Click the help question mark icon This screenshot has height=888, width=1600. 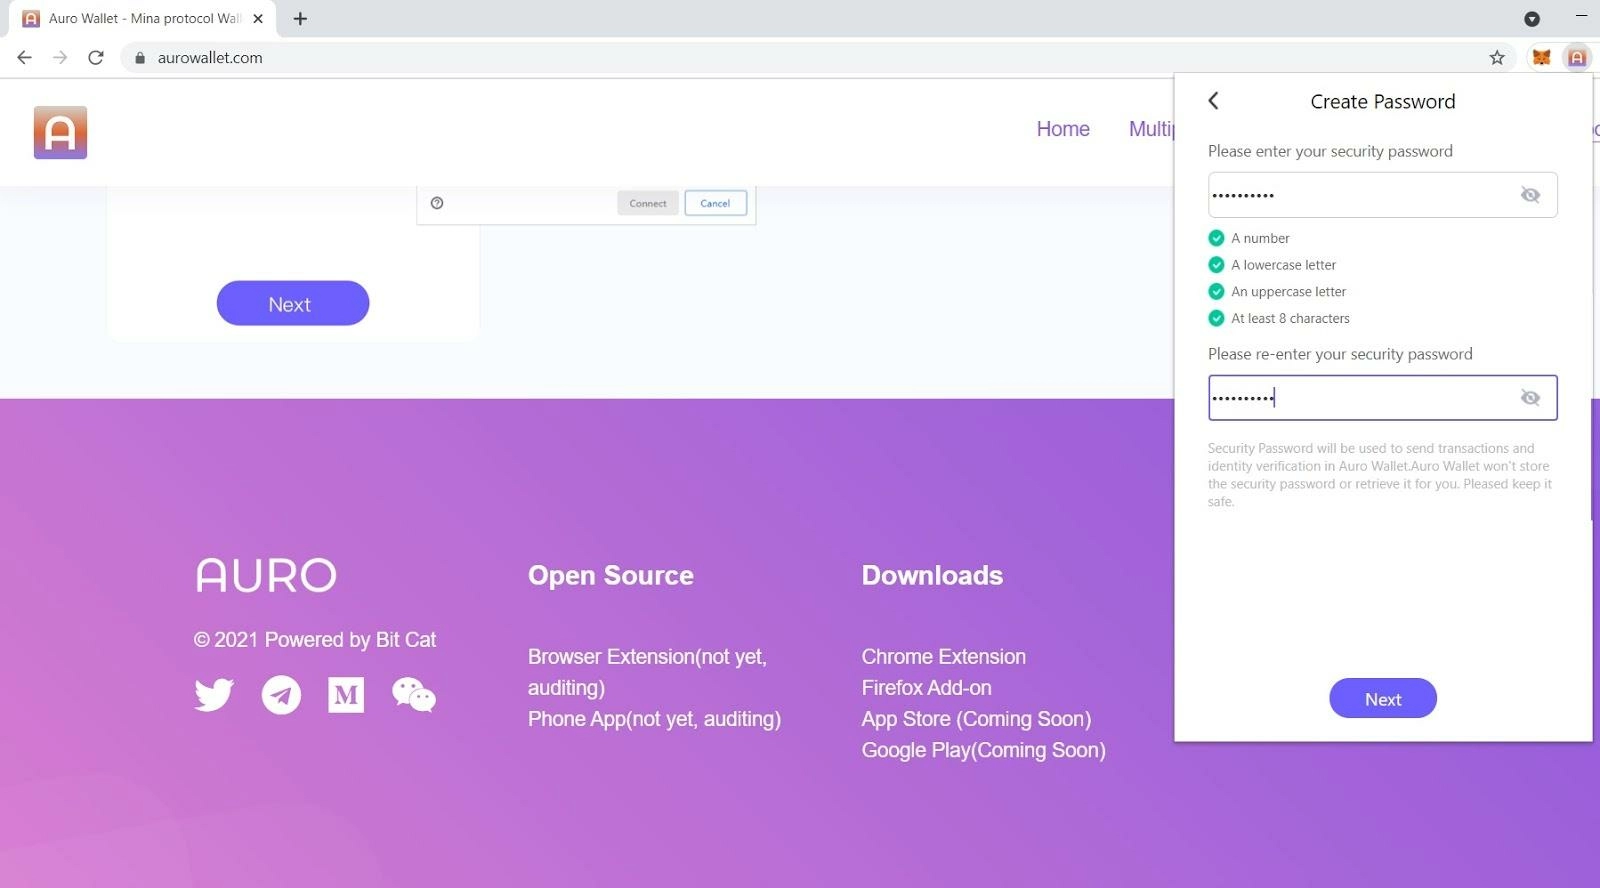pos(437,203)
